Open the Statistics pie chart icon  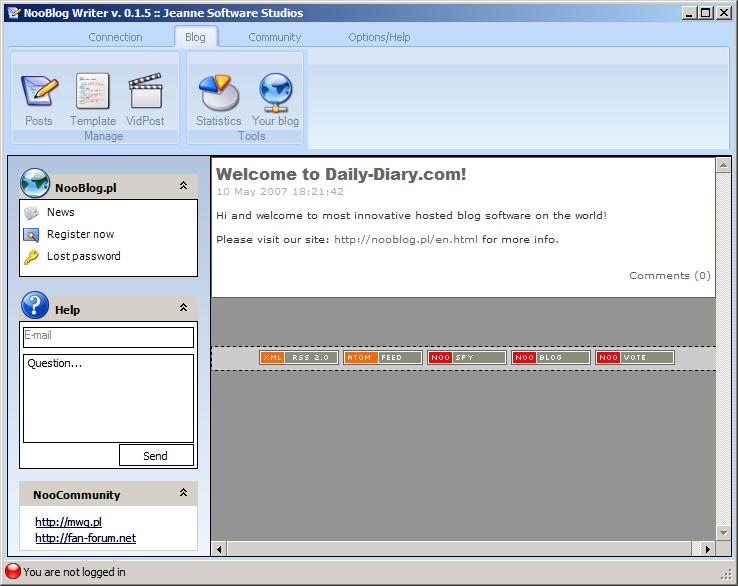pyautogui.click(x=219, y=91)
